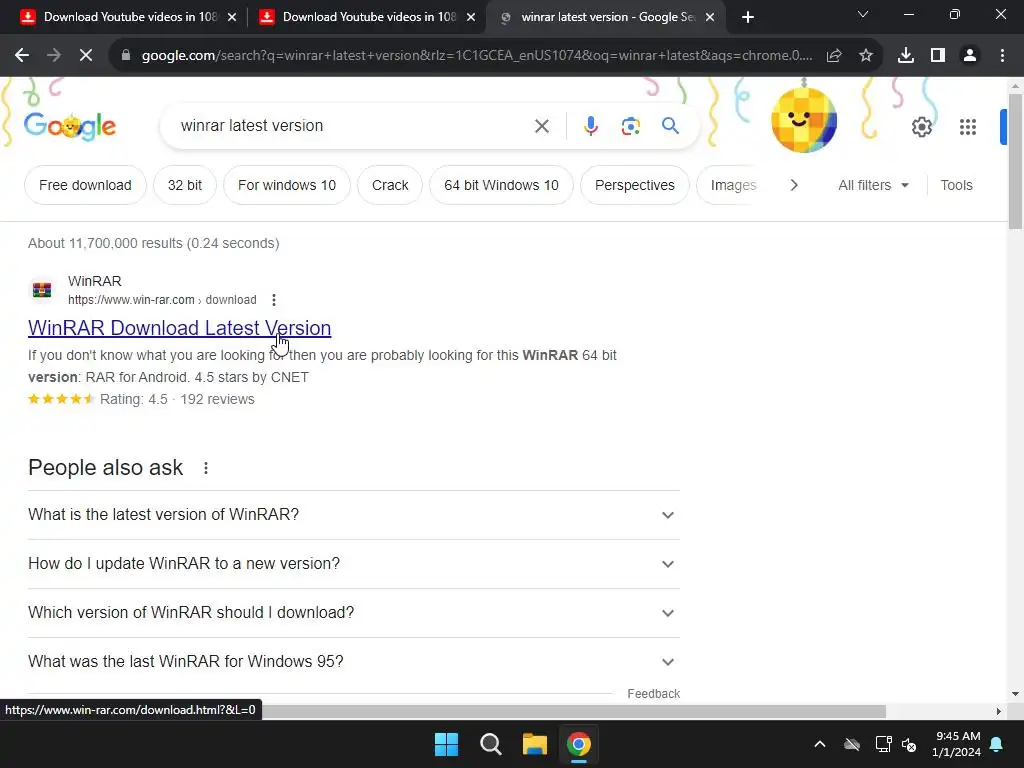Click the OneDrive tray icon
Viewport: 1024px width, 768px height.
point(852,744)
